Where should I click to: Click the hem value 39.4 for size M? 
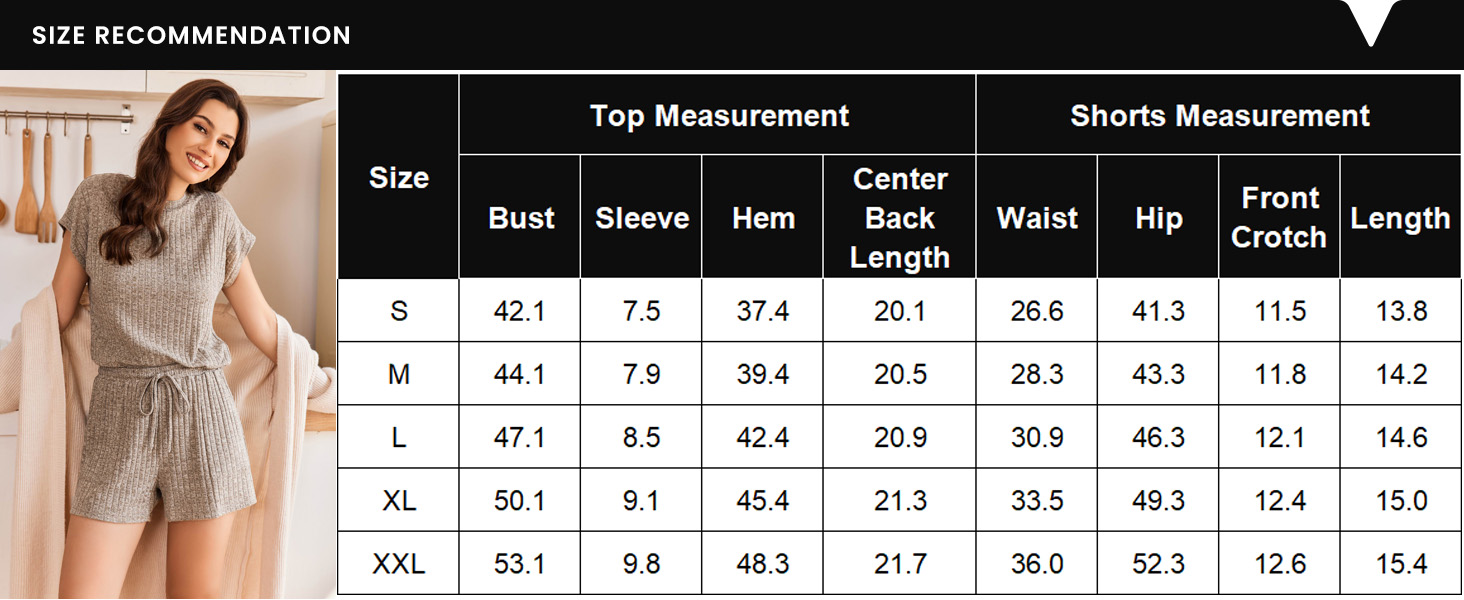(763, 374)
